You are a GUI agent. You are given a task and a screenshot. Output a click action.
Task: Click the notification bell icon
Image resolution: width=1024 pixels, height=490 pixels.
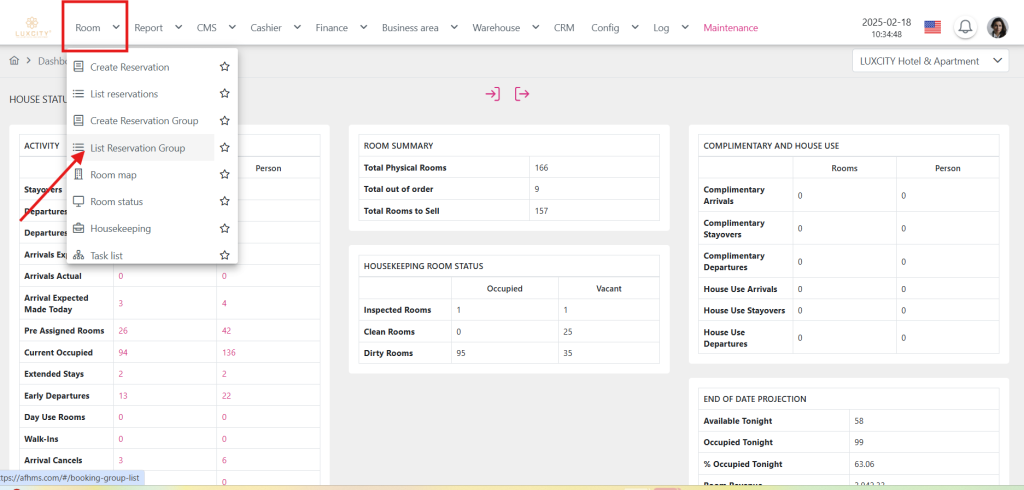coord(966,28)
